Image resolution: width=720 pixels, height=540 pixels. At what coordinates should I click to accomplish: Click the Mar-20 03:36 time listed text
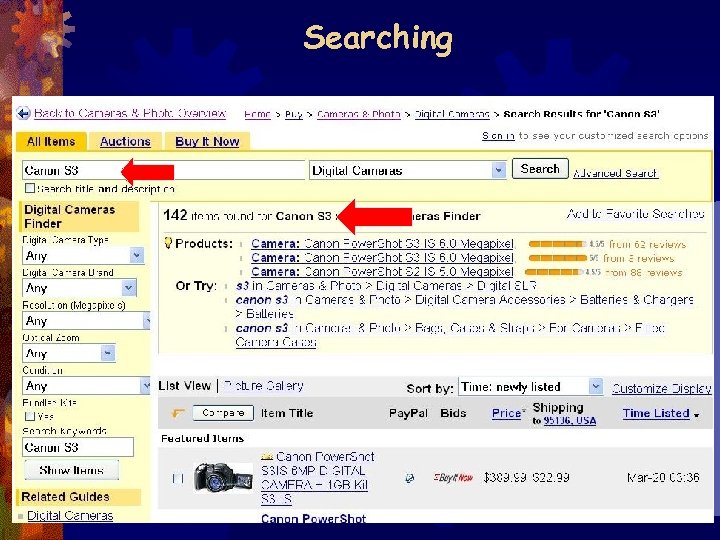pos(663,478)
